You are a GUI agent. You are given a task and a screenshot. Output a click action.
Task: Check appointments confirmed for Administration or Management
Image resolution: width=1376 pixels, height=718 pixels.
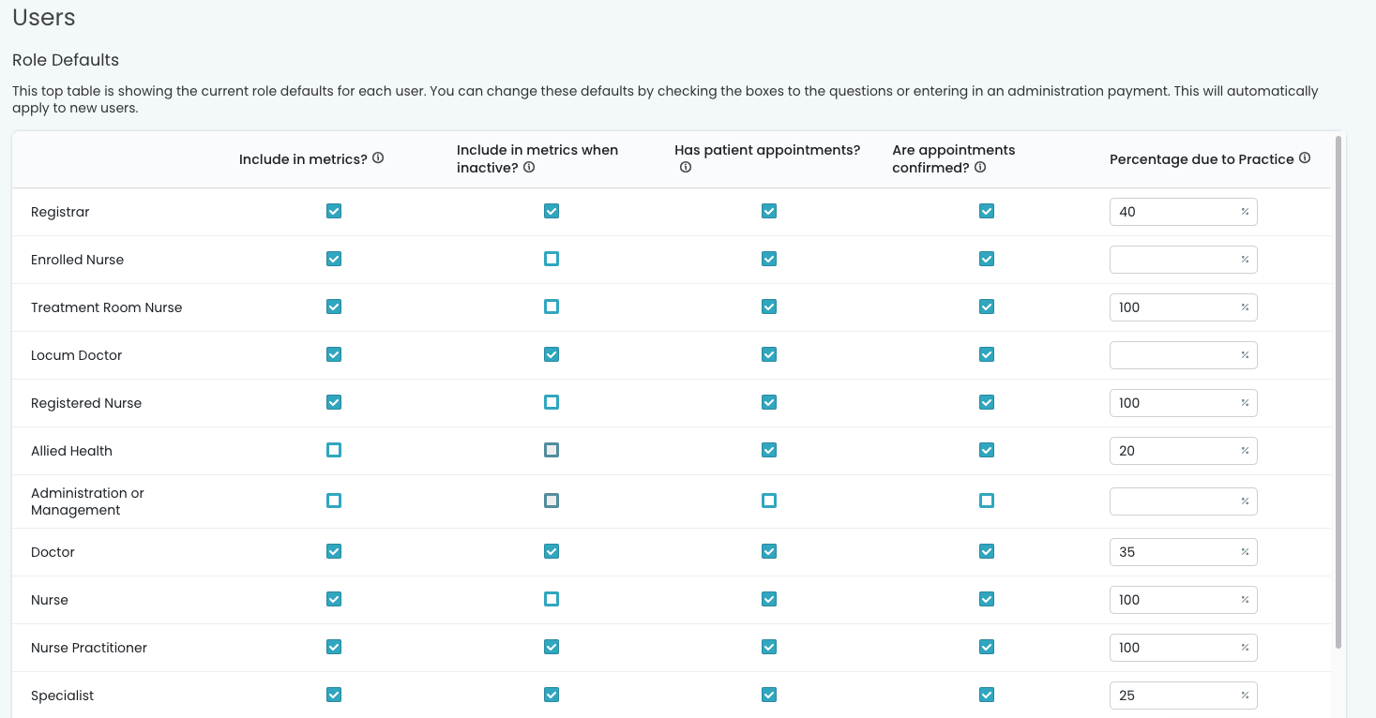pyautogui.click(x=986, y=500)
